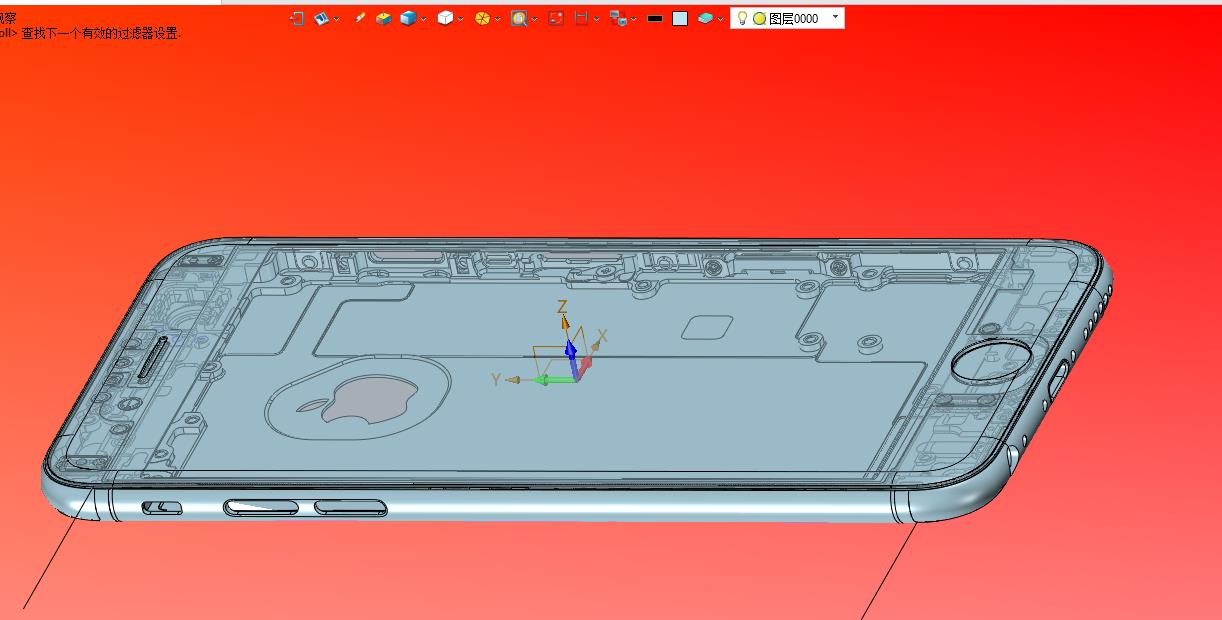Click the blue shaded cube icon
Screen dimensions: 1222x620
coord(408,18)
